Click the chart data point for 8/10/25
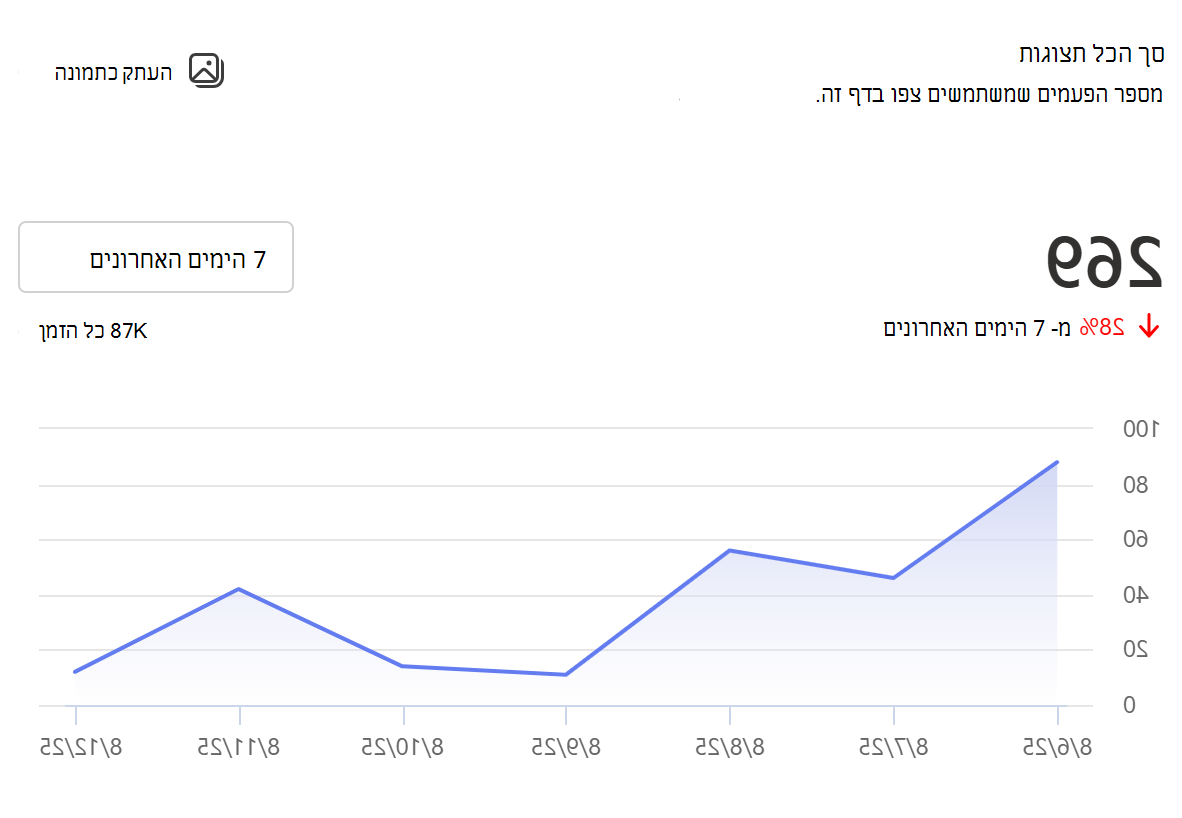This screenshot has width=1182, height=818. 402,666
